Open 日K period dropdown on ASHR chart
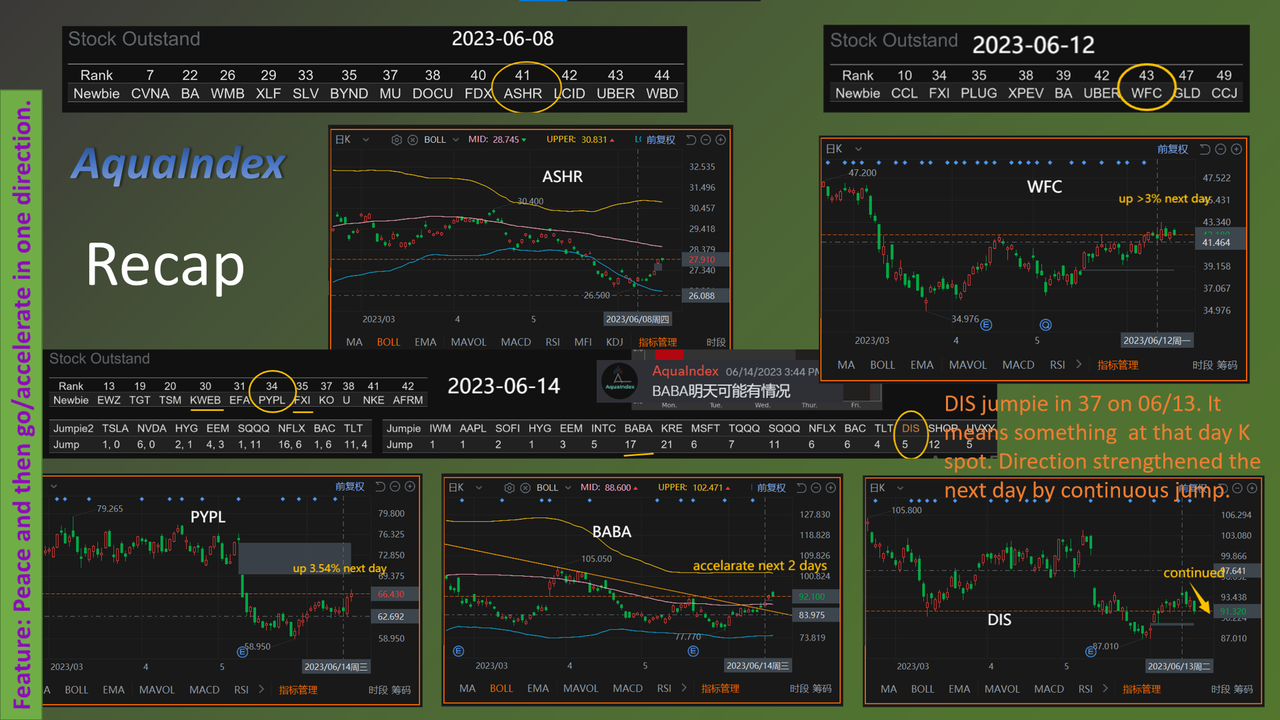This screenshot has width=1280, height=720. click(352, 140)
